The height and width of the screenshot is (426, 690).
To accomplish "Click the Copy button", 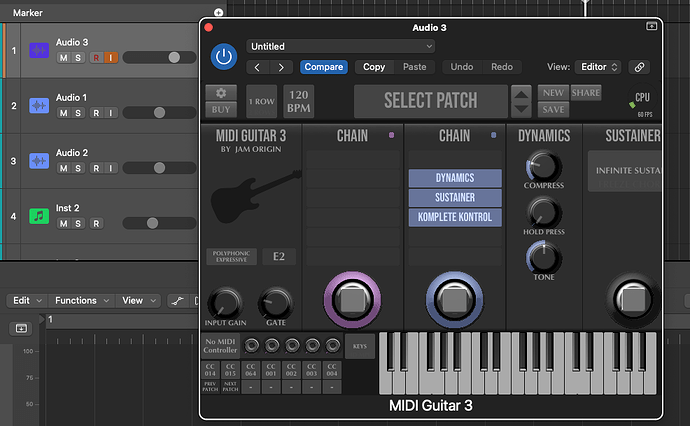I will click(x=374, y=67).
